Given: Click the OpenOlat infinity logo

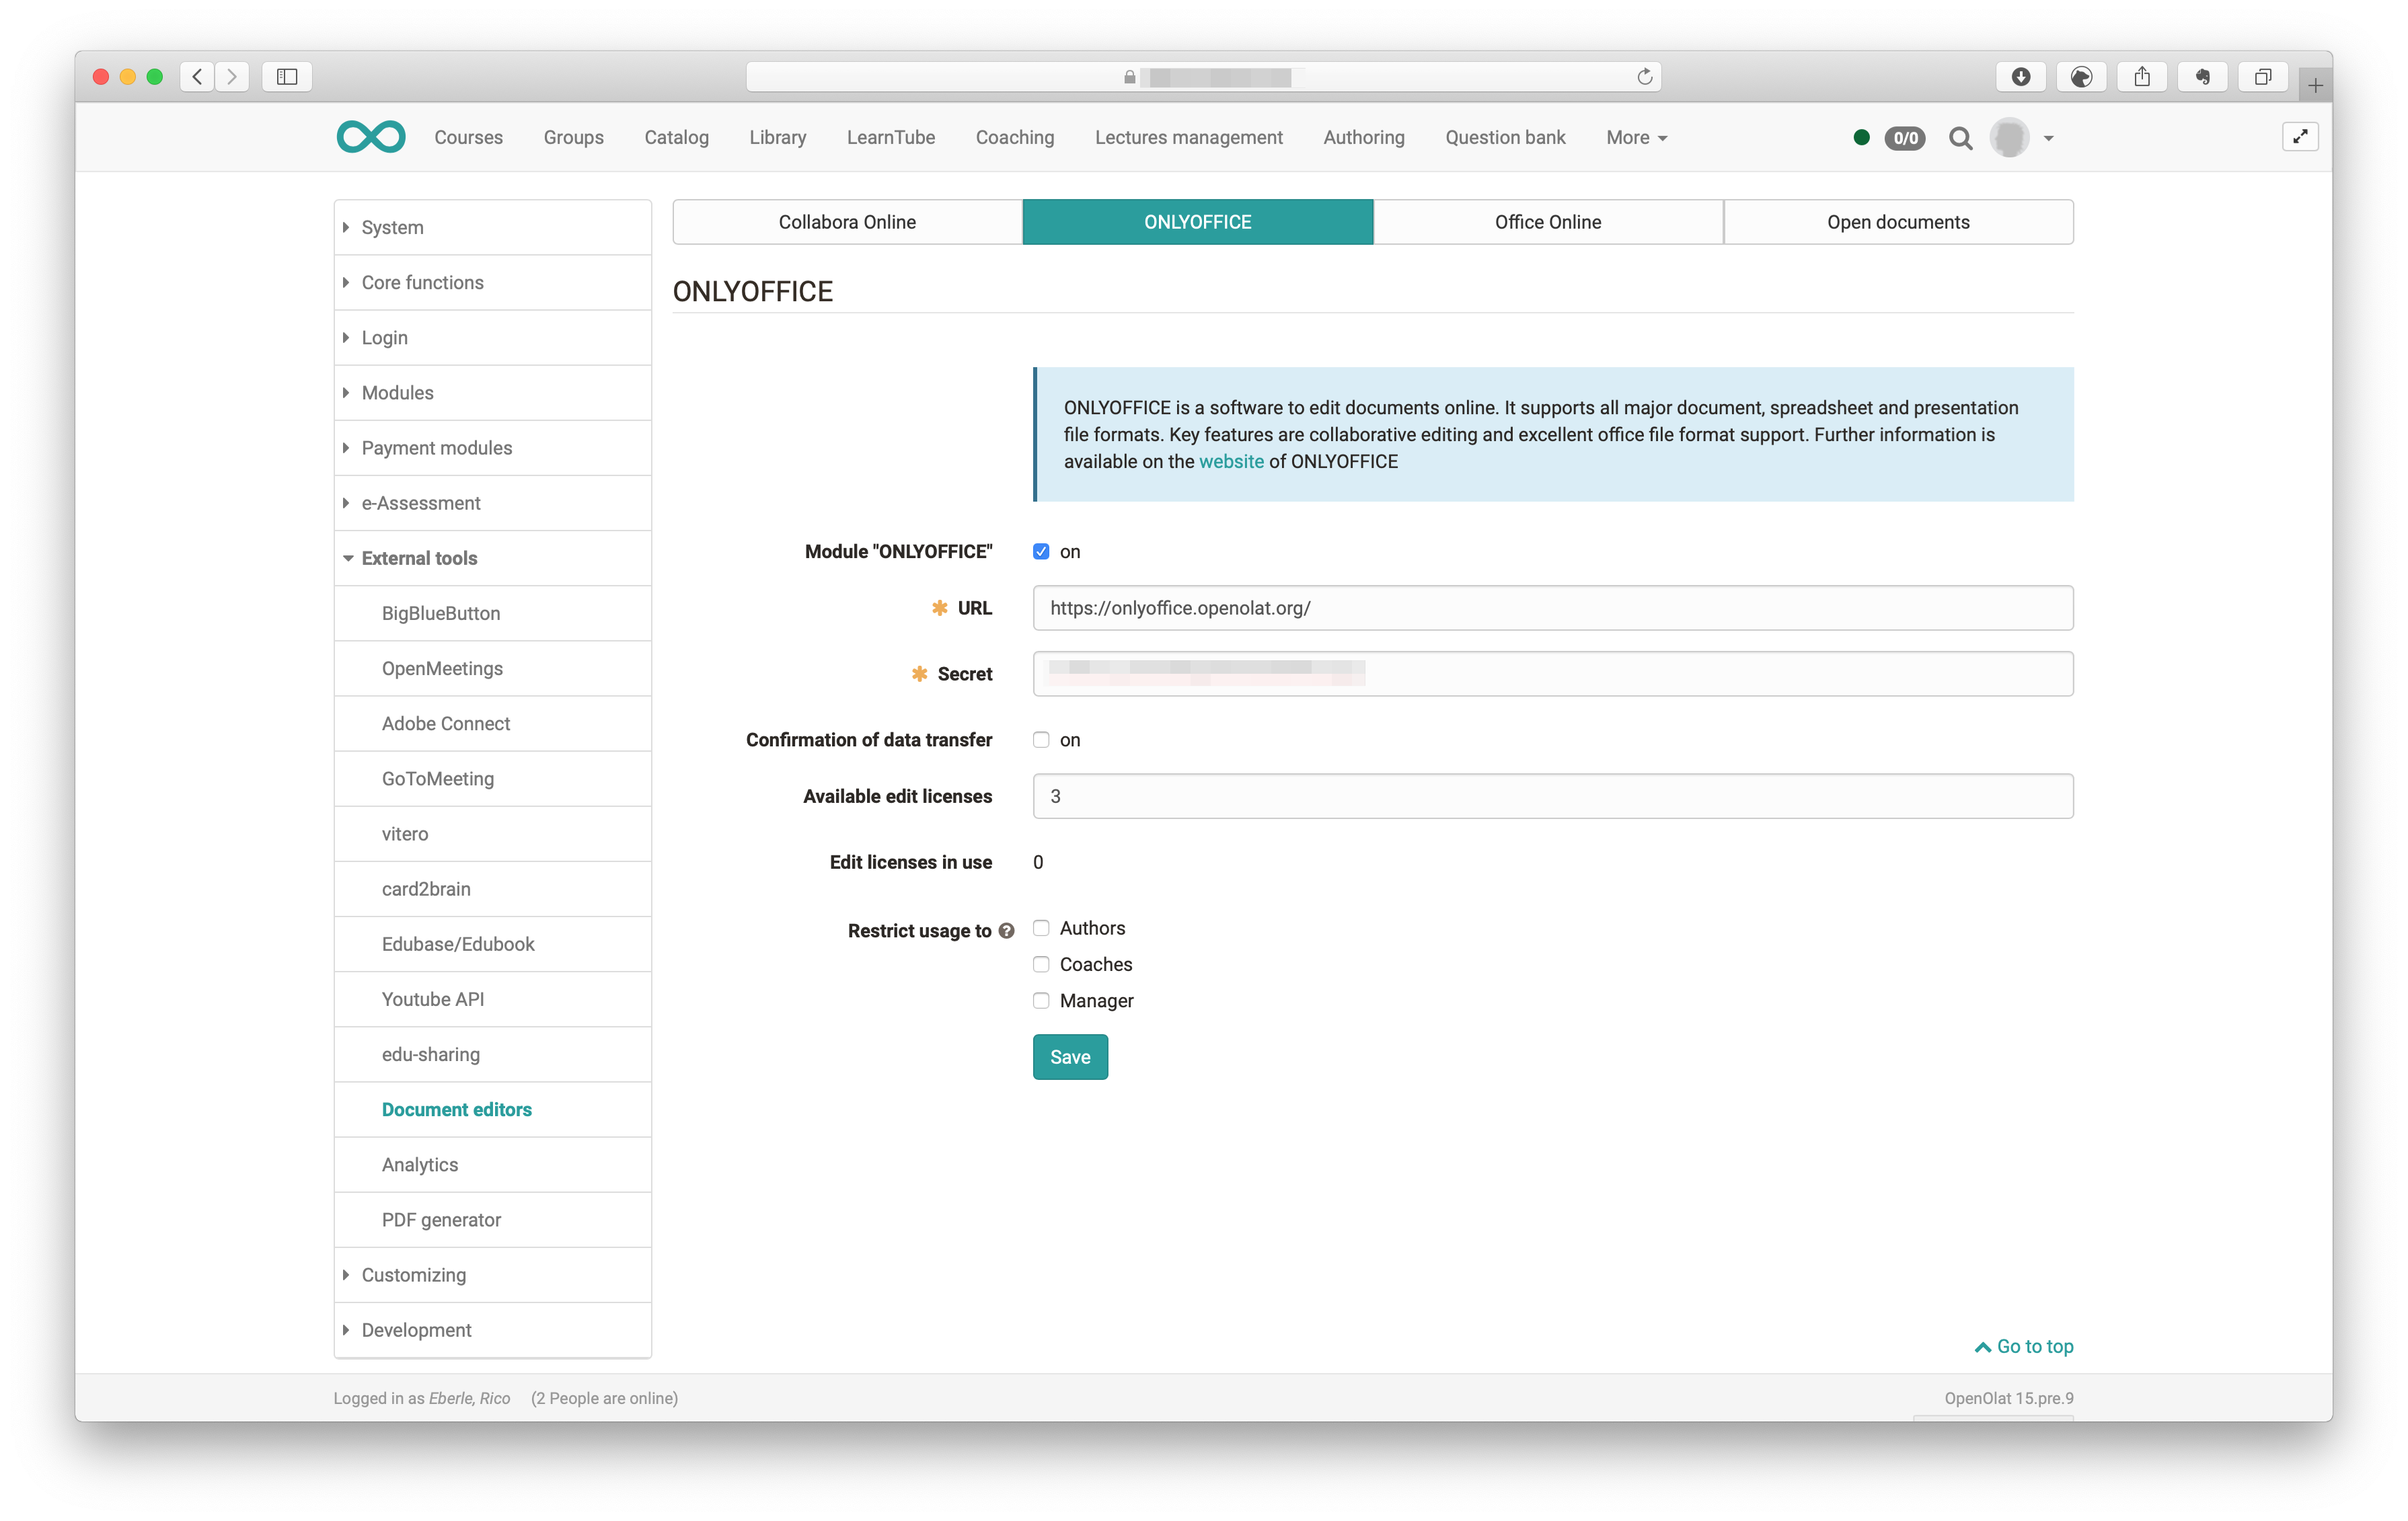Looking at the screenshot, I should point(371,137).
